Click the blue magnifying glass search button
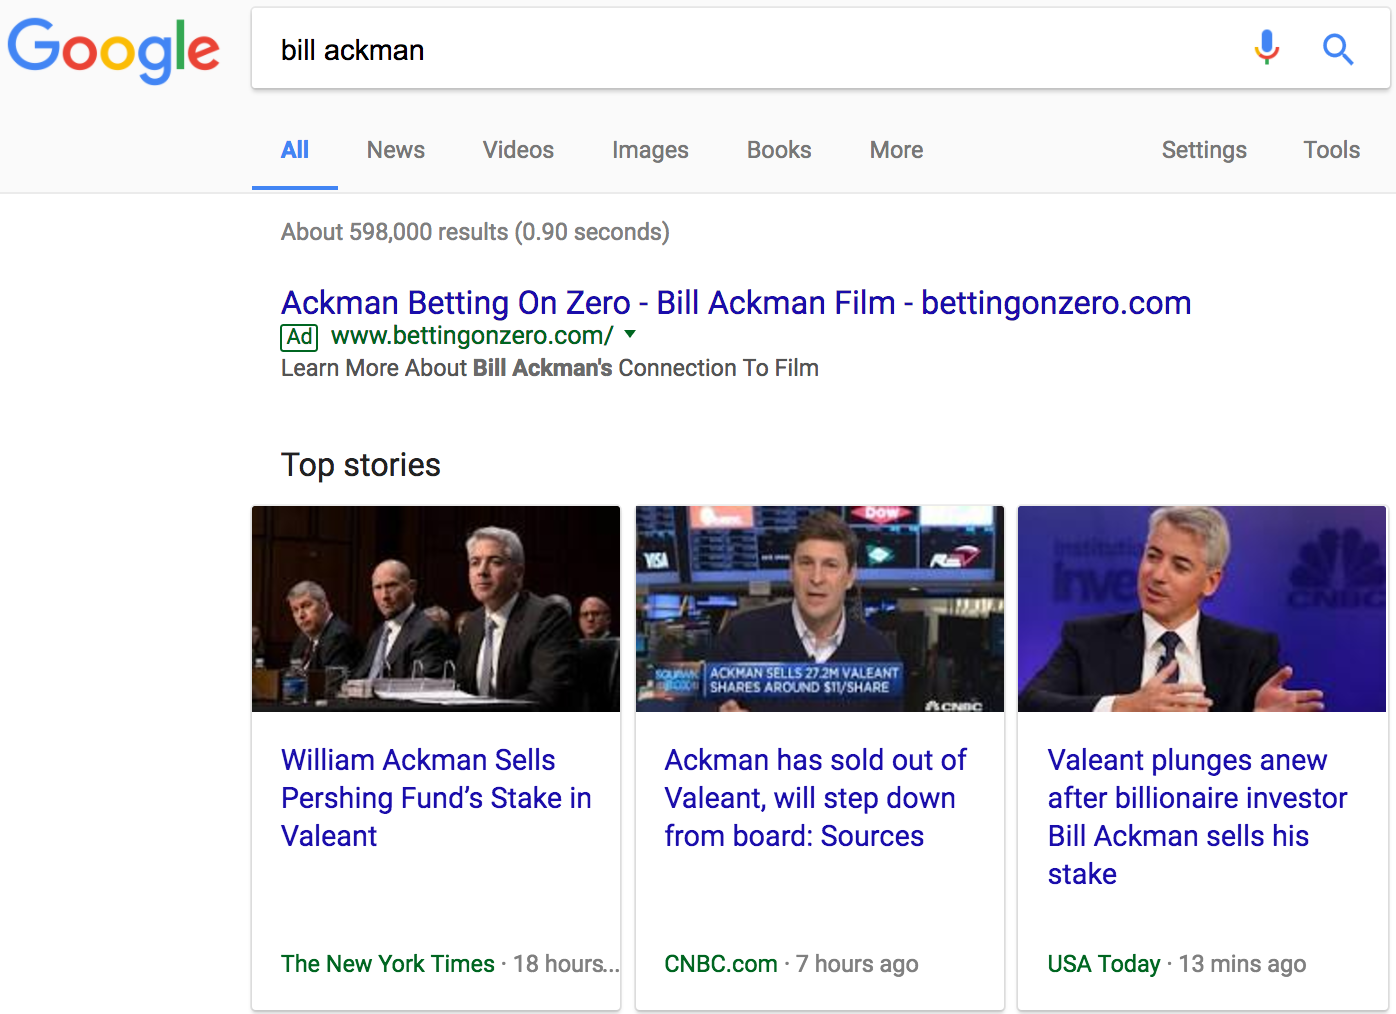The image size is (1396, 1014). tap(1338, 48)
